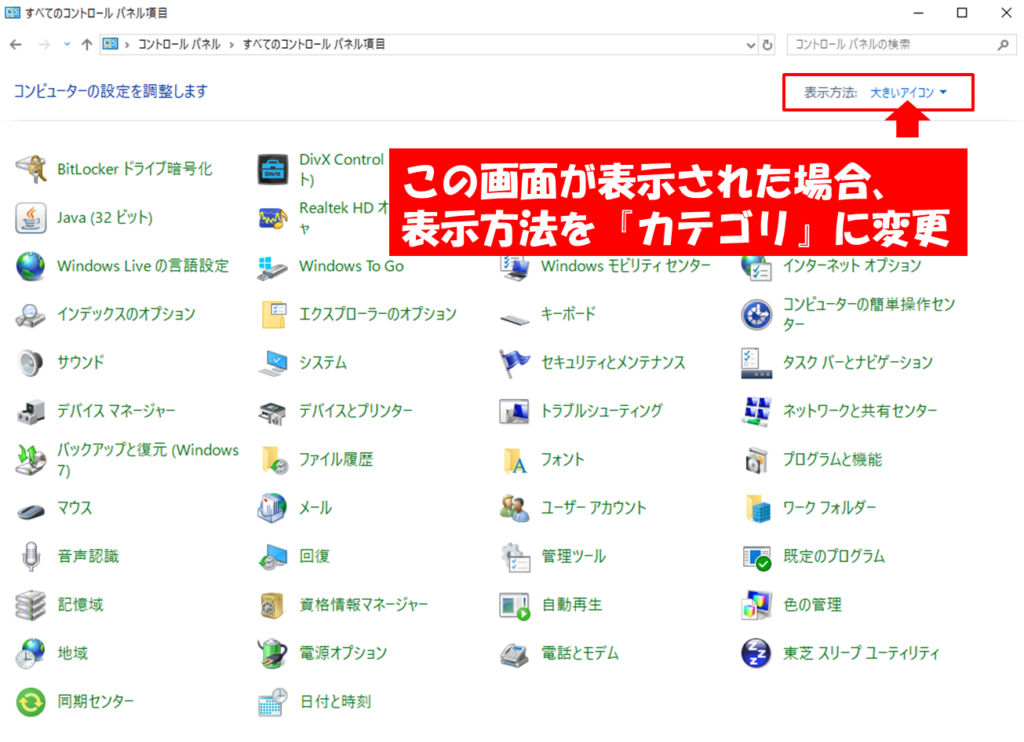Open the キーボード icon
The width and height of the screenshot is (1024, 742).
[x=515, y=317]
